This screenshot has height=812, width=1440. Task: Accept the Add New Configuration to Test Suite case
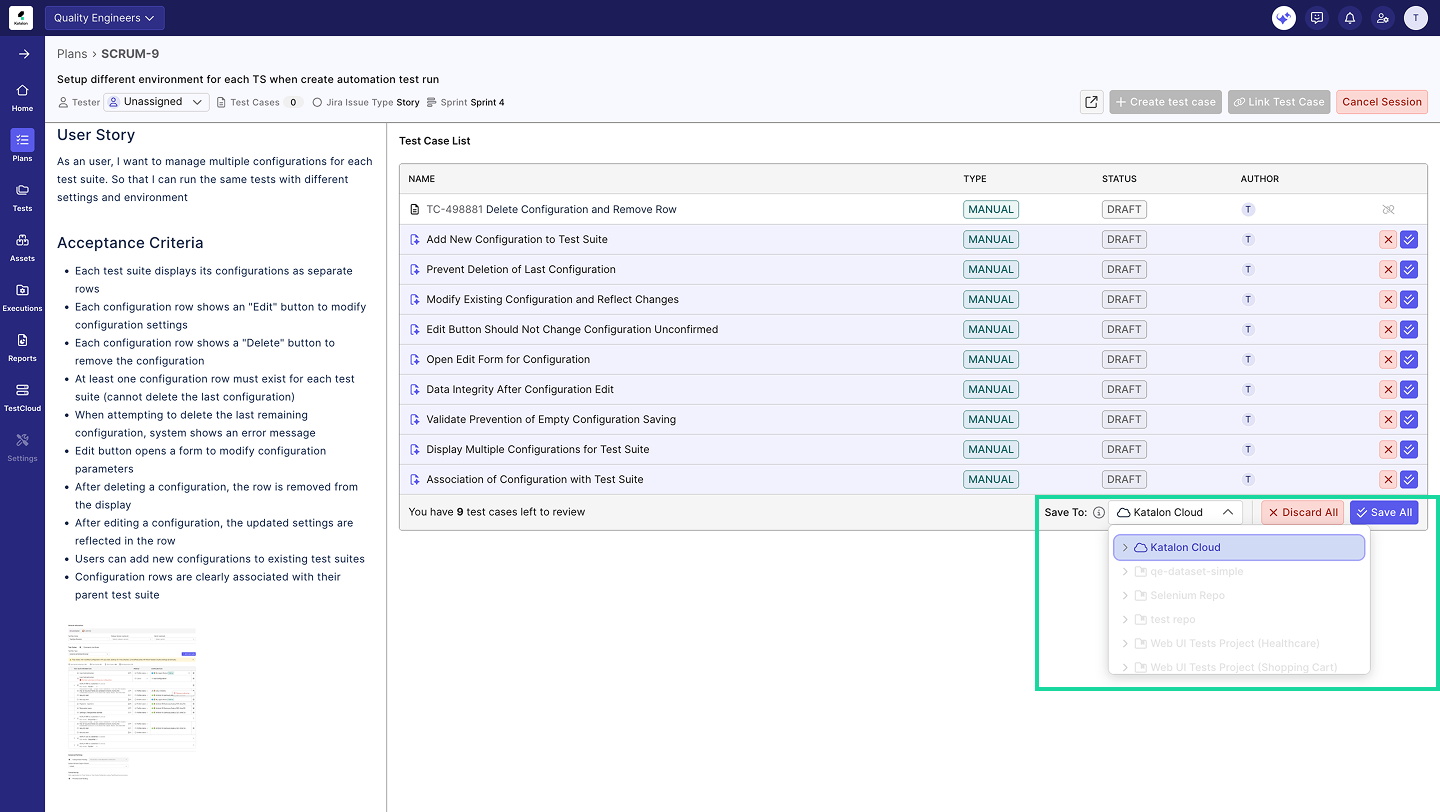click(1409, 239)
